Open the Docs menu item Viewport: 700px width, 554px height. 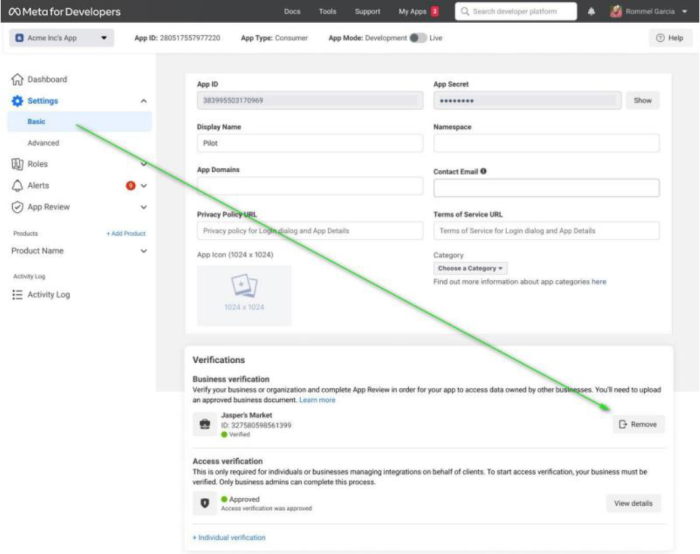(x=292, y=12)
